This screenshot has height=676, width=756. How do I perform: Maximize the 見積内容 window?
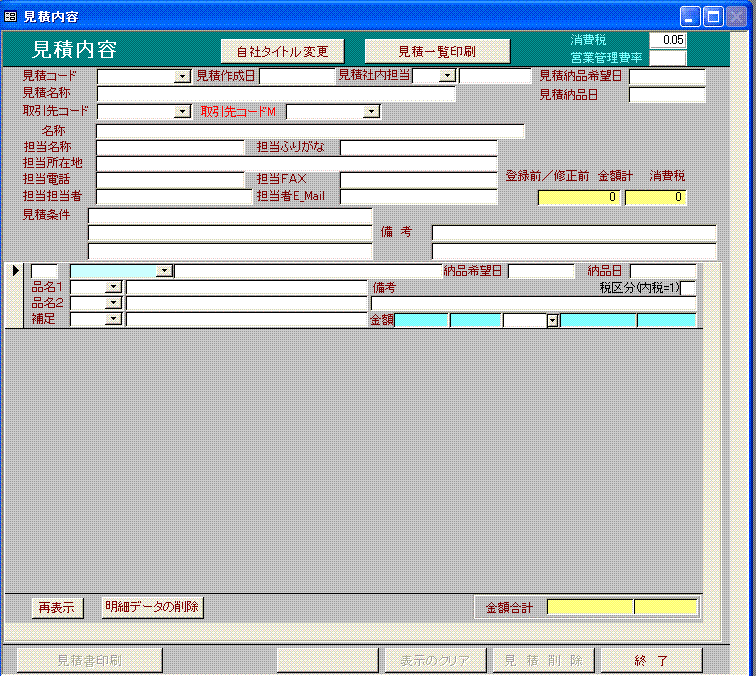coord(713,17)
